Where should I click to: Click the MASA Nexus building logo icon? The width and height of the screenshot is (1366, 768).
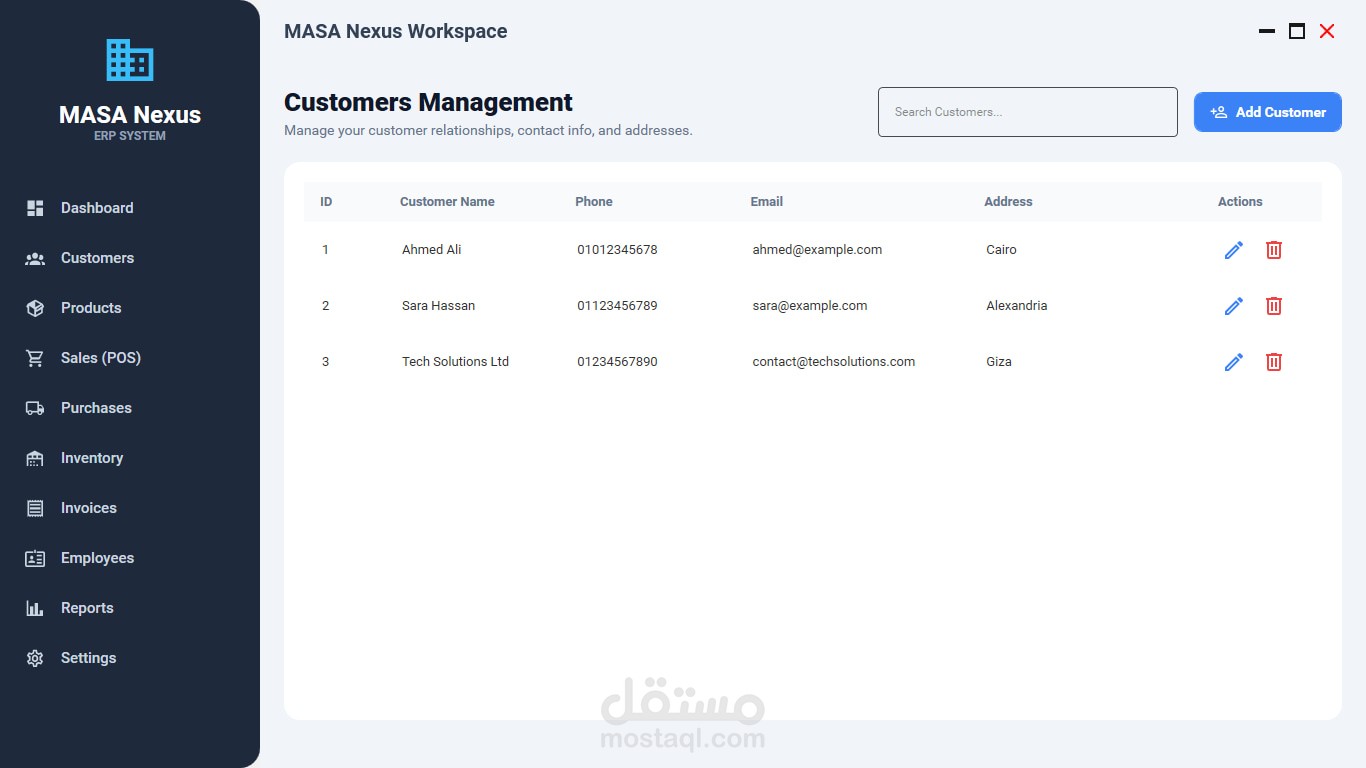point(130,60)
